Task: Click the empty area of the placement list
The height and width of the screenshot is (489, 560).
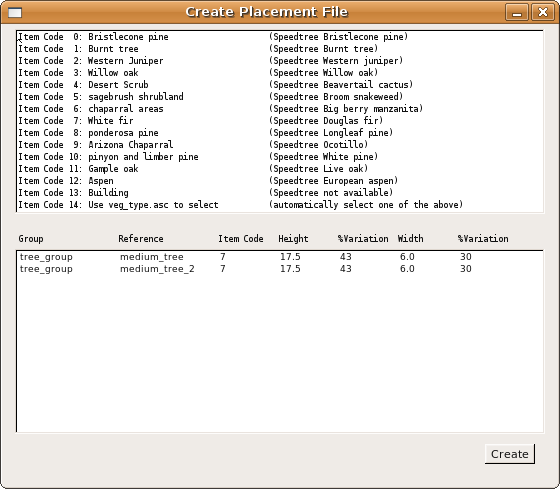Action: pyautogui.click(x=280, y=354)
